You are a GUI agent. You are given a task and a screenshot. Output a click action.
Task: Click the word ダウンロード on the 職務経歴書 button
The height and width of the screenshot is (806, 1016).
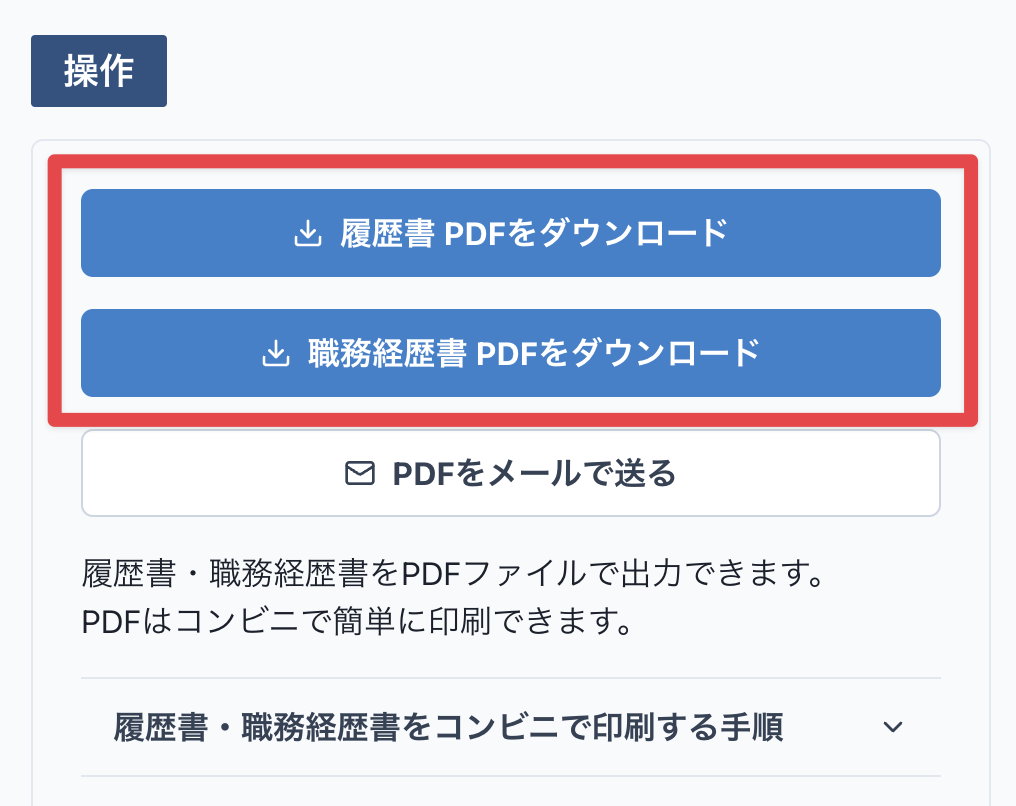(x=667, y=353)
